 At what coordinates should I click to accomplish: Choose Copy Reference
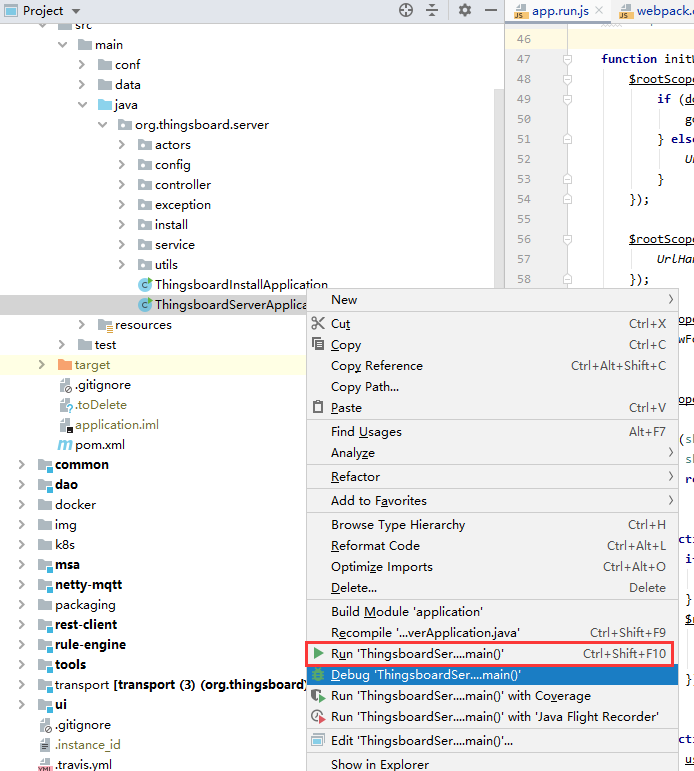[492, 366]
